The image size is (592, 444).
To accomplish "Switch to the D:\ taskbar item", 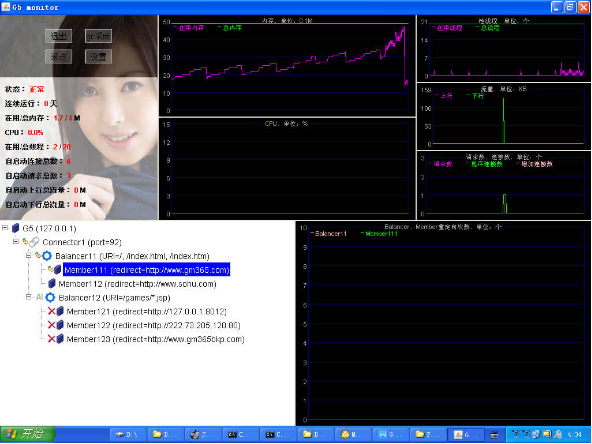I will point(128,435).
